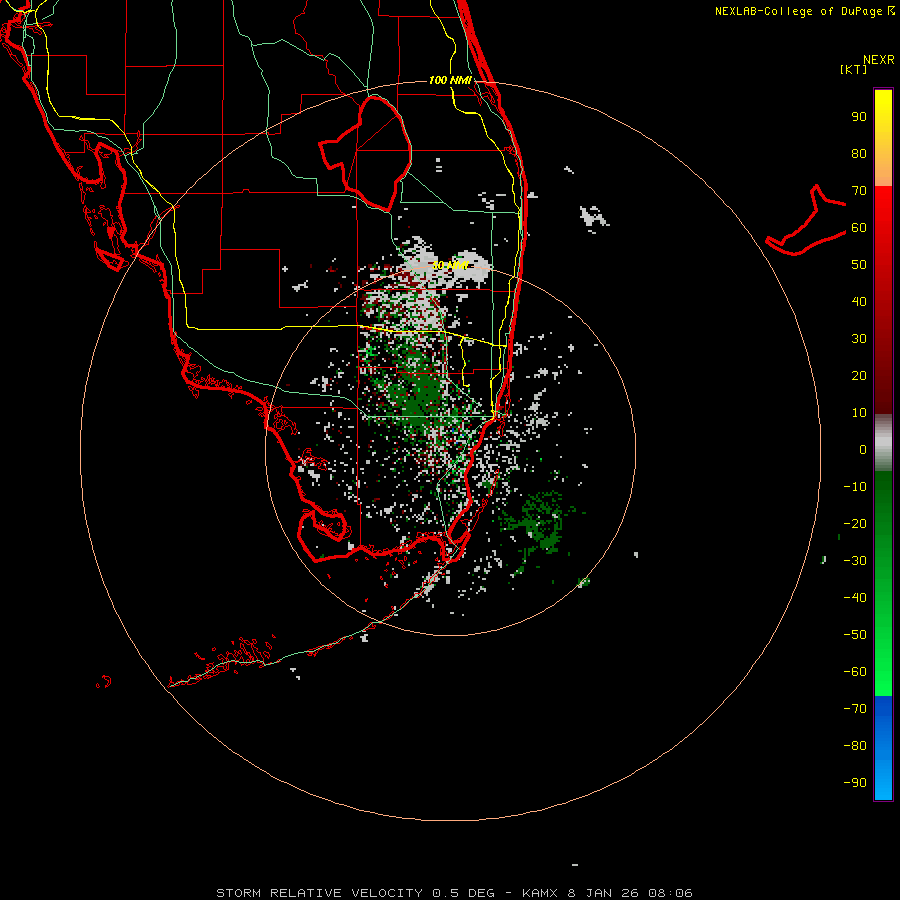Click the 50 value on velocity scale
900x900 pixels.
pyautogui.click(x=859, y=265)
